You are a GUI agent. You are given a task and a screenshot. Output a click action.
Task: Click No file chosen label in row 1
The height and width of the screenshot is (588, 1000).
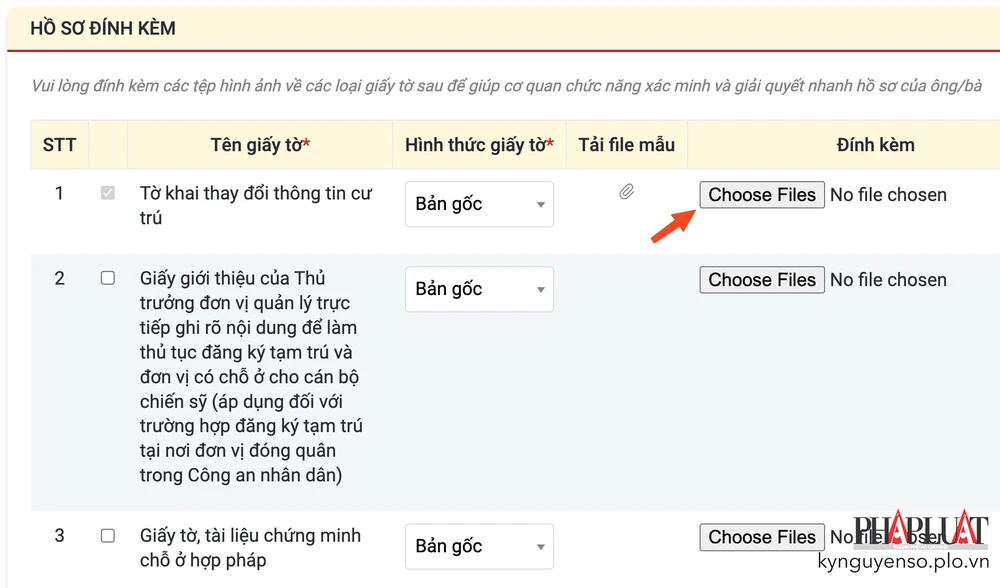888,195
